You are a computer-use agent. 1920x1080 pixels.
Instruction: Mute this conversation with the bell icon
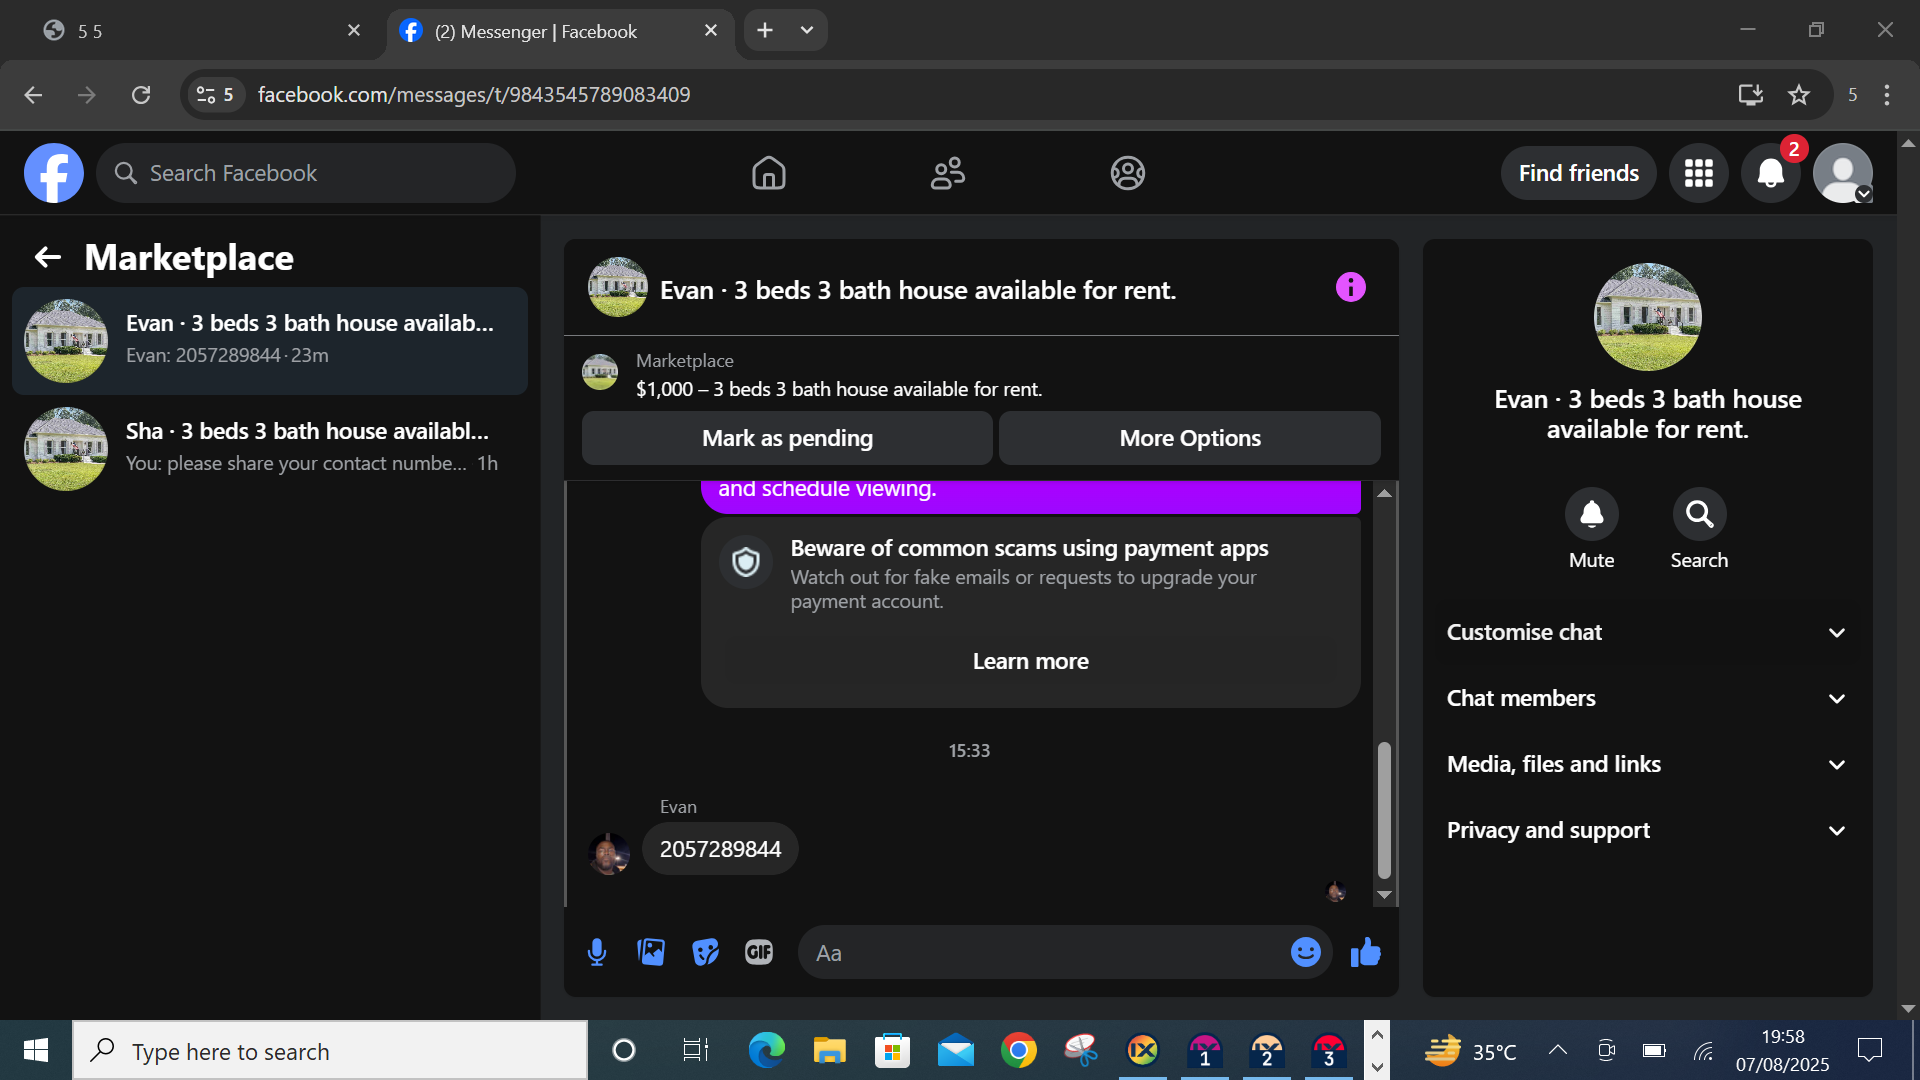click(1591, 514)
